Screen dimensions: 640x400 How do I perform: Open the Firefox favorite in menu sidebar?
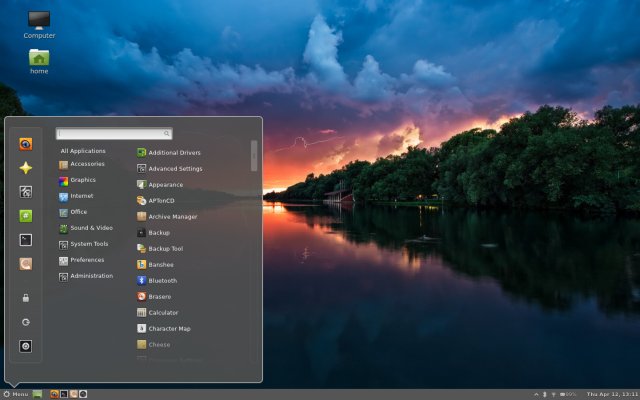point(26,143)
